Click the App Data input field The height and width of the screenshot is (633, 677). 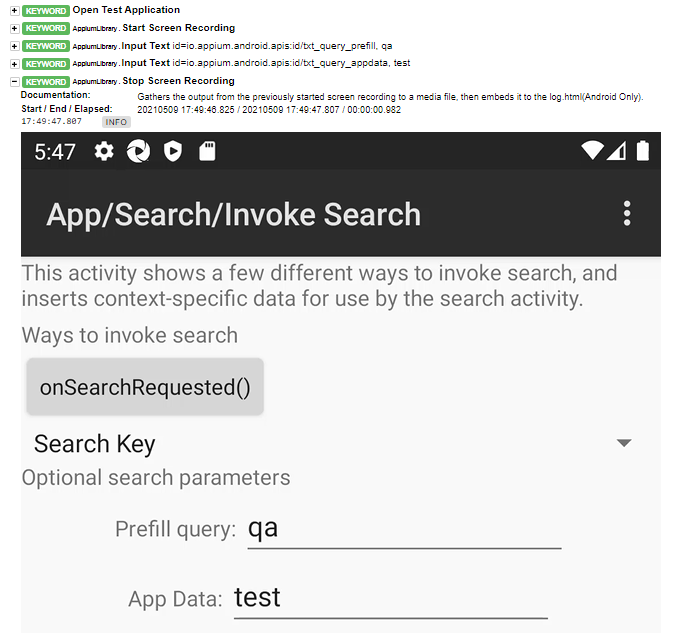click(x=391, y=598)
